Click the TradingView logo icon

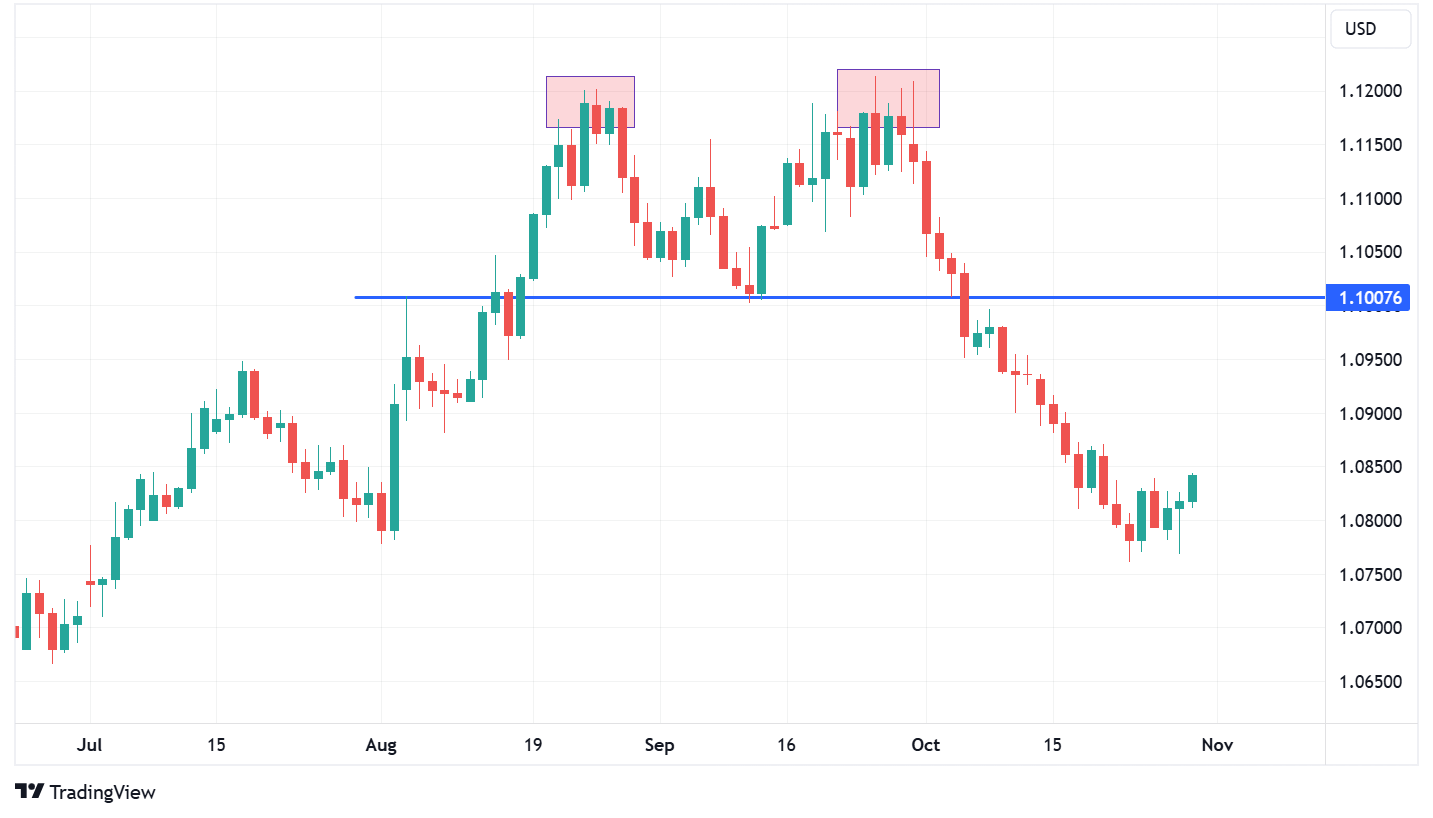(x=30, y=792)
